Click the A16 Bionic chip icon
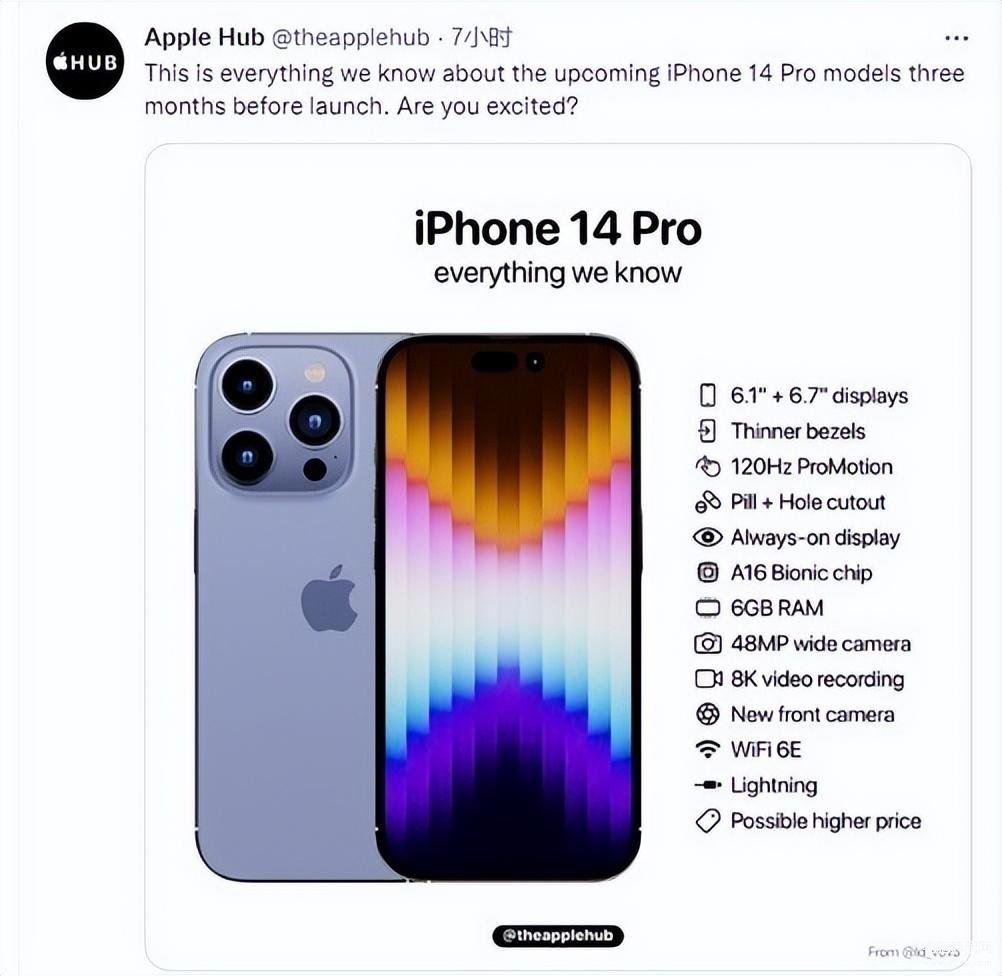1002x976 pixels. (x=707, y=572)
